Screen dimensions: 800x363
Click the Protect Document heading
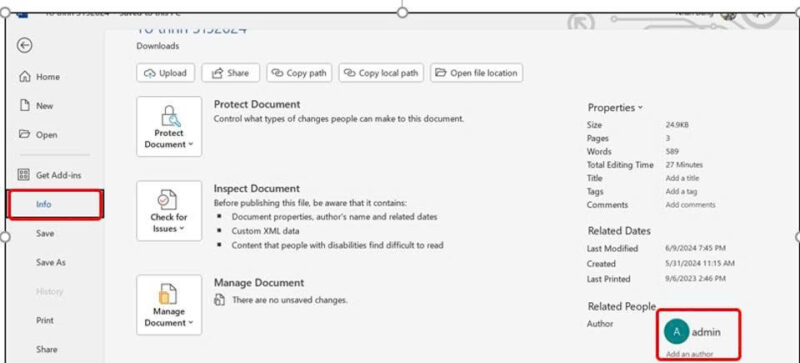coord(257,104)
